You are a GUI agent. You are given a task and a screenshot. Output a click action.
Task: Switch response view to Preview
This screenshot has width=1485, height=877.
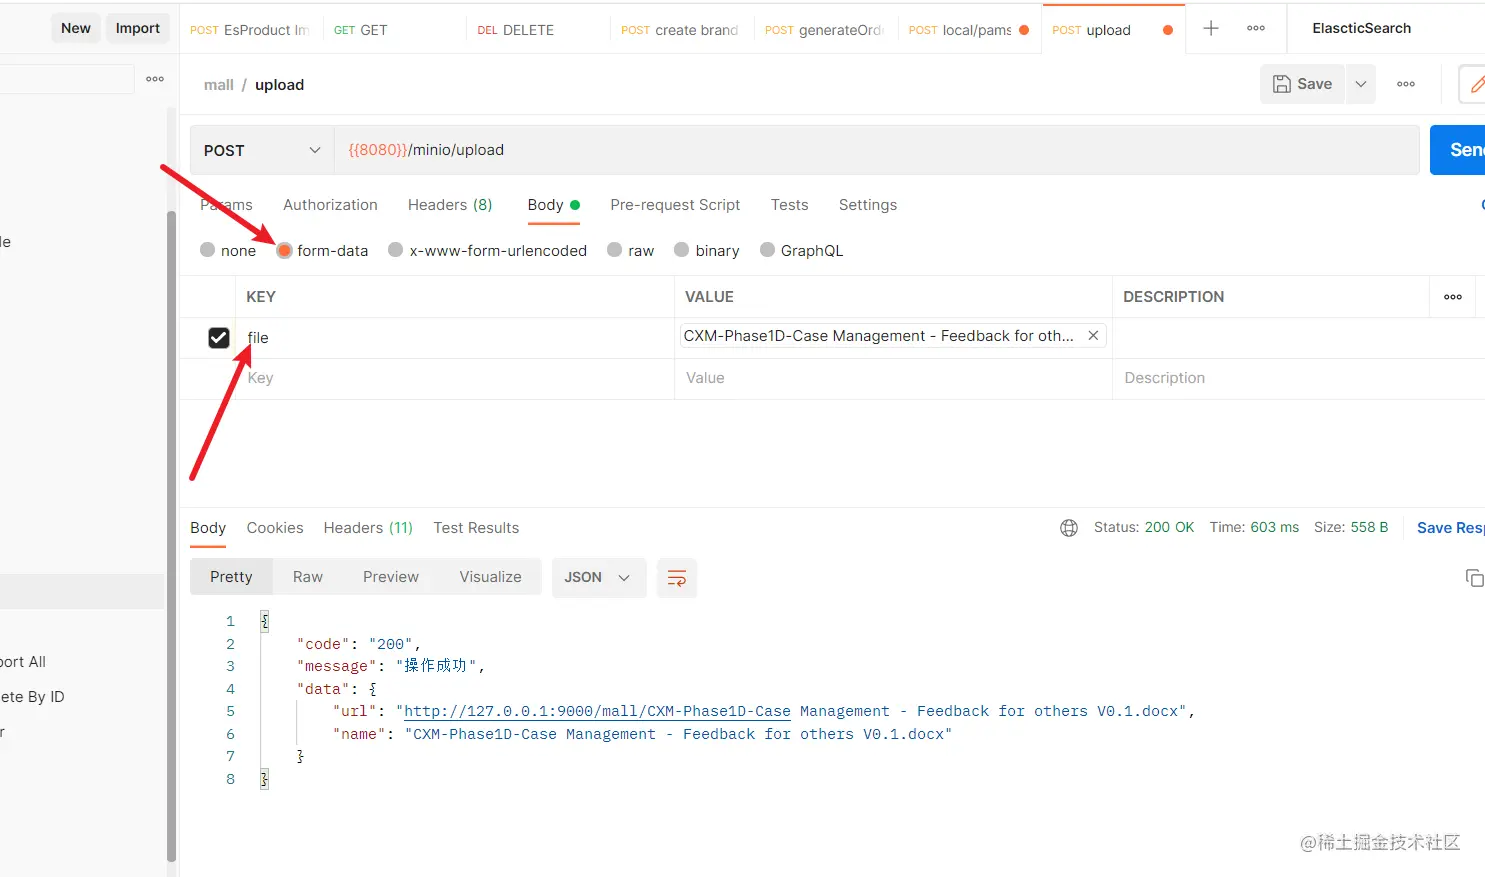[391, 577]
